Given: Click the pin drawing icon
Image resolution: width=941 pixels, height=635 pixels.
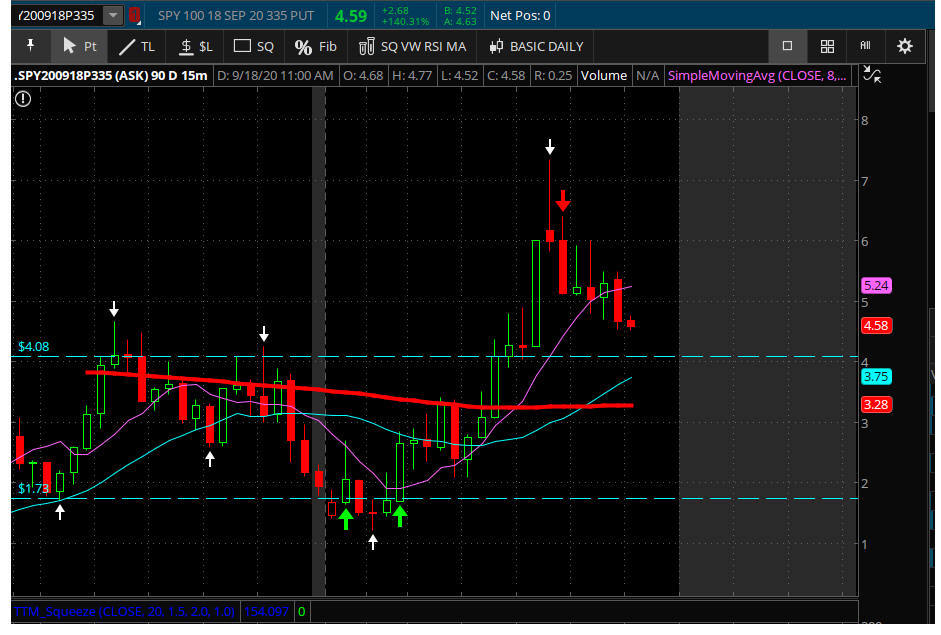Looking at the screenshot, I should click(x=30, y=46).
